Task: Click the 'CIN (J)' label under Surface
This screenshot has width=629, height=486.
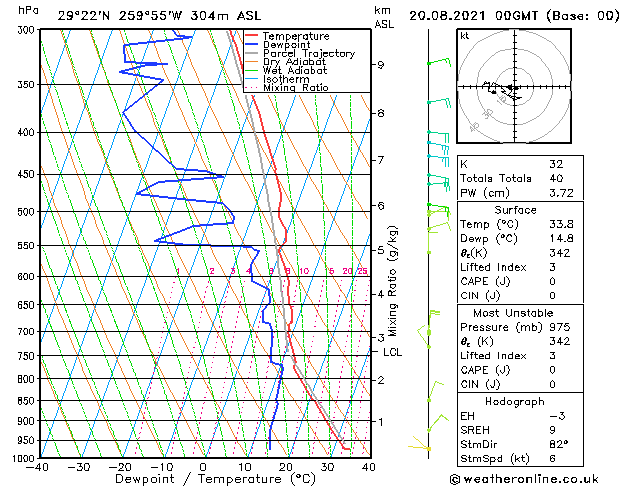Action: pyautogui.click(x=480, y=296)
